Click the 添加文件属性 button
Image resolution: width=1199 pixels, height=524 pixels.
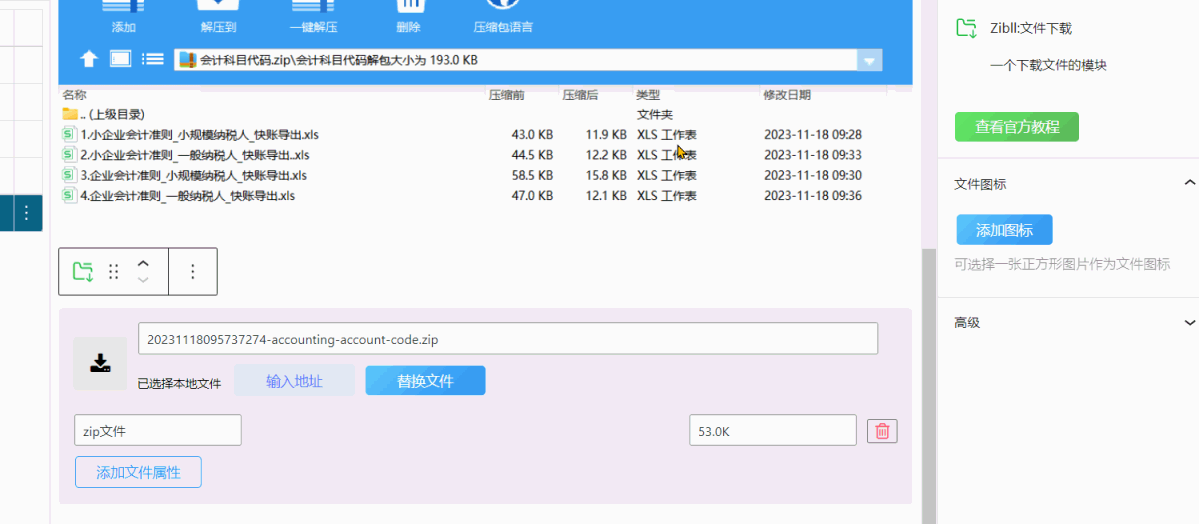[138, 472]
